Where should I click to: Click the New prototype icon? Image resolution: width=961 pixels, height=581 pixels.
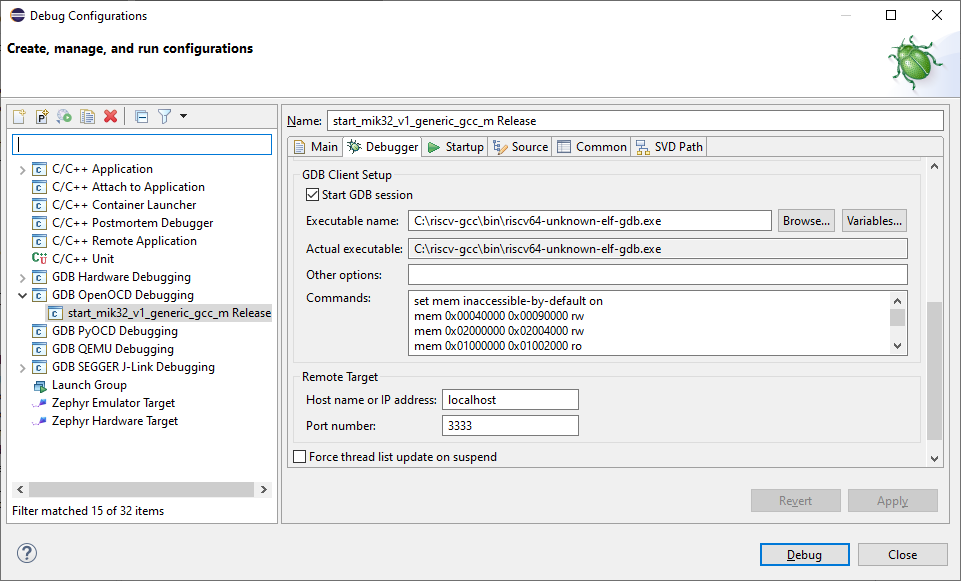pyautogui.click(x=42, y=117)
